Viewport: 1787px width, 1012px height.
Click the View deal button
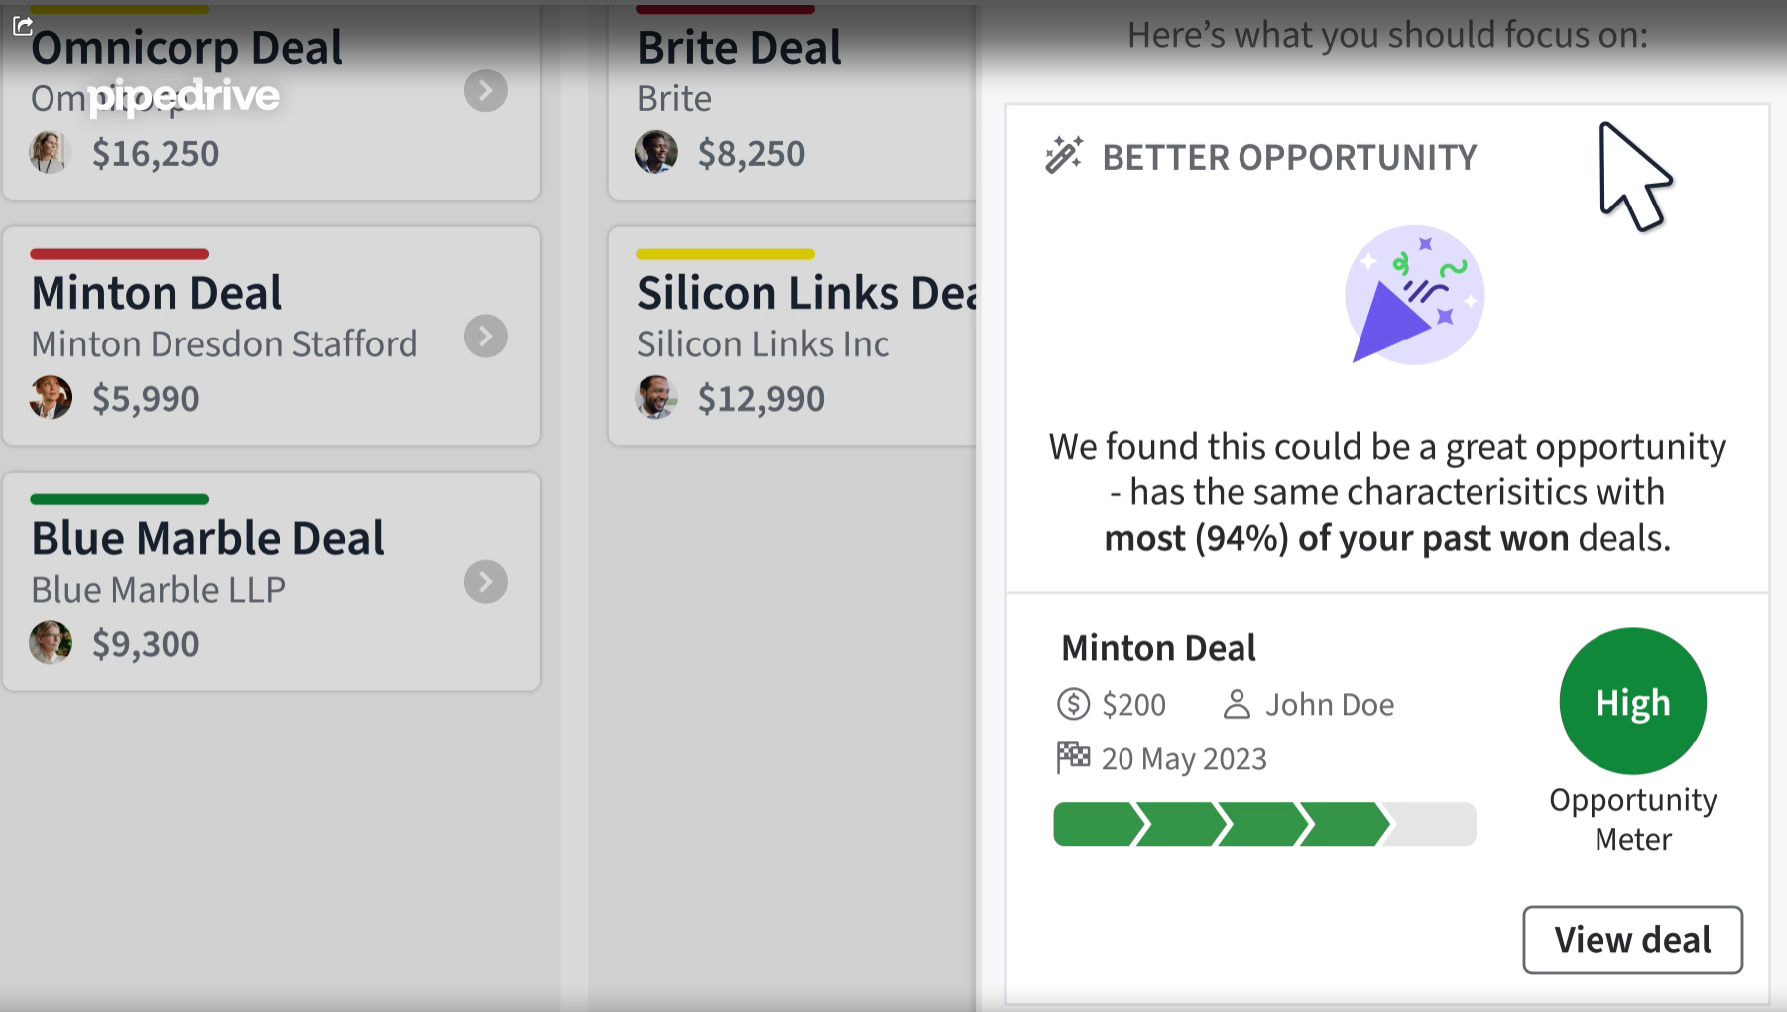[1632, 940]
